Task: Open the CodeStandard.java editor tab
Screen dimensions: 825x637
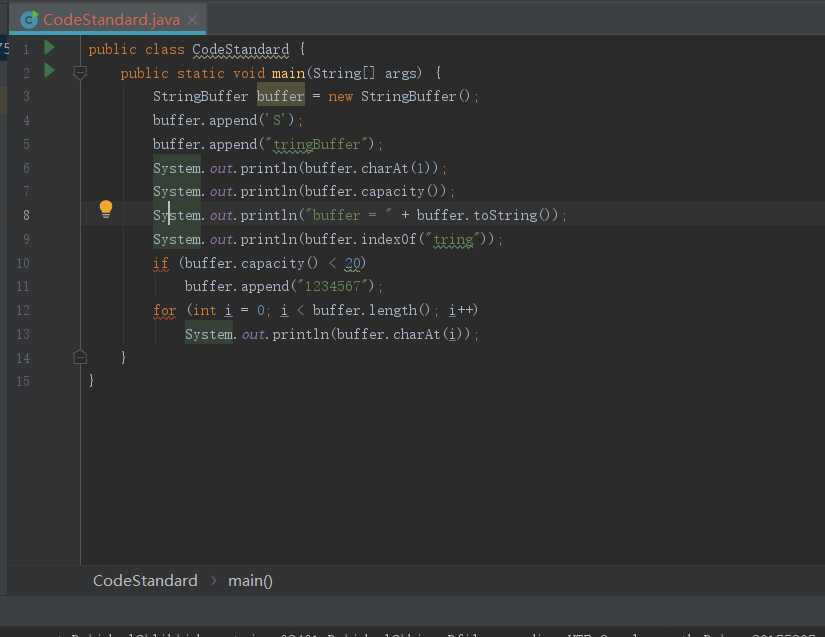Action: [x=108, y=19]
